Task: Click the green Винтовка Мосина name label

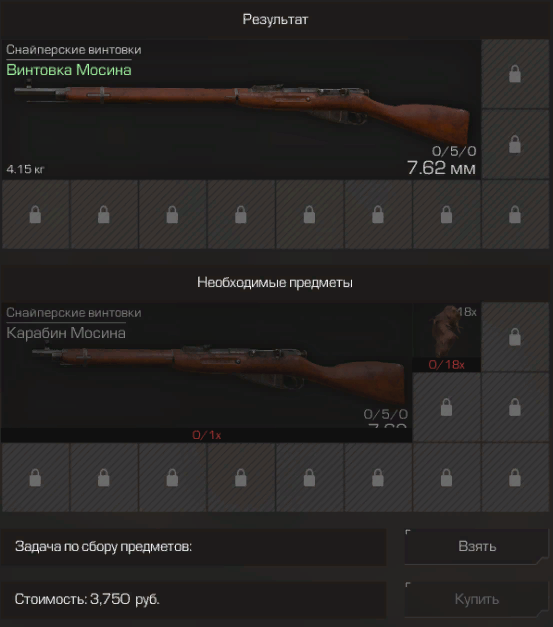Action: 69,70
